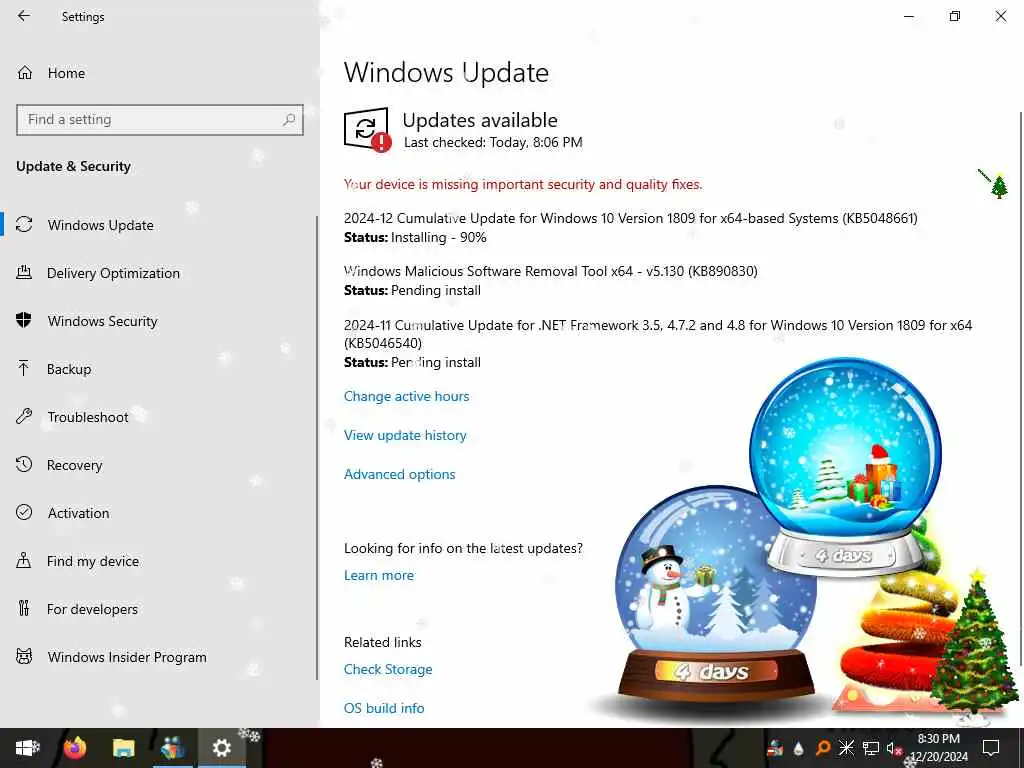1024x768 pixels.
Task: Open 'View update history' link
Action: (x=405, y=436)
